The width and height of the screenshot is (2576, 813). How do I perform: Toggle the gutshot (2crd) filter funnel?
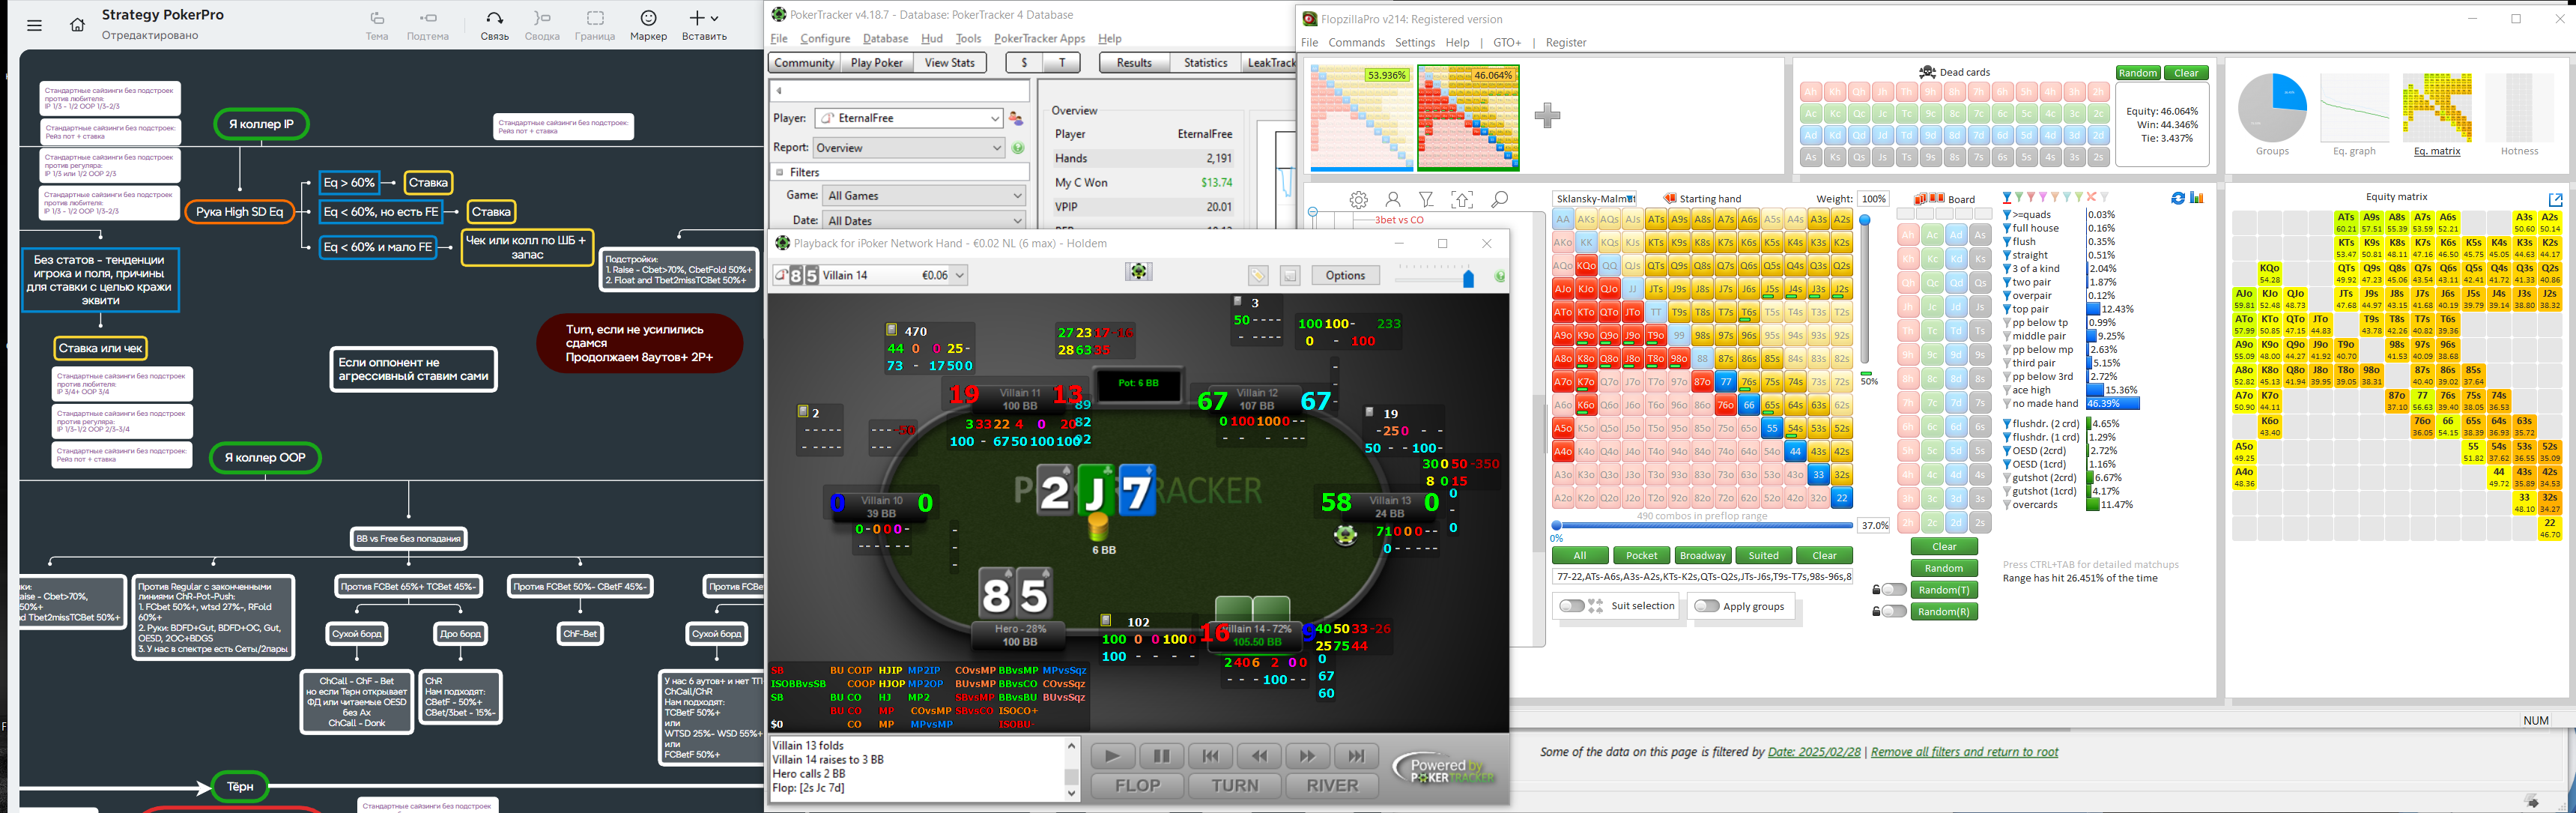pos(2007,478)
